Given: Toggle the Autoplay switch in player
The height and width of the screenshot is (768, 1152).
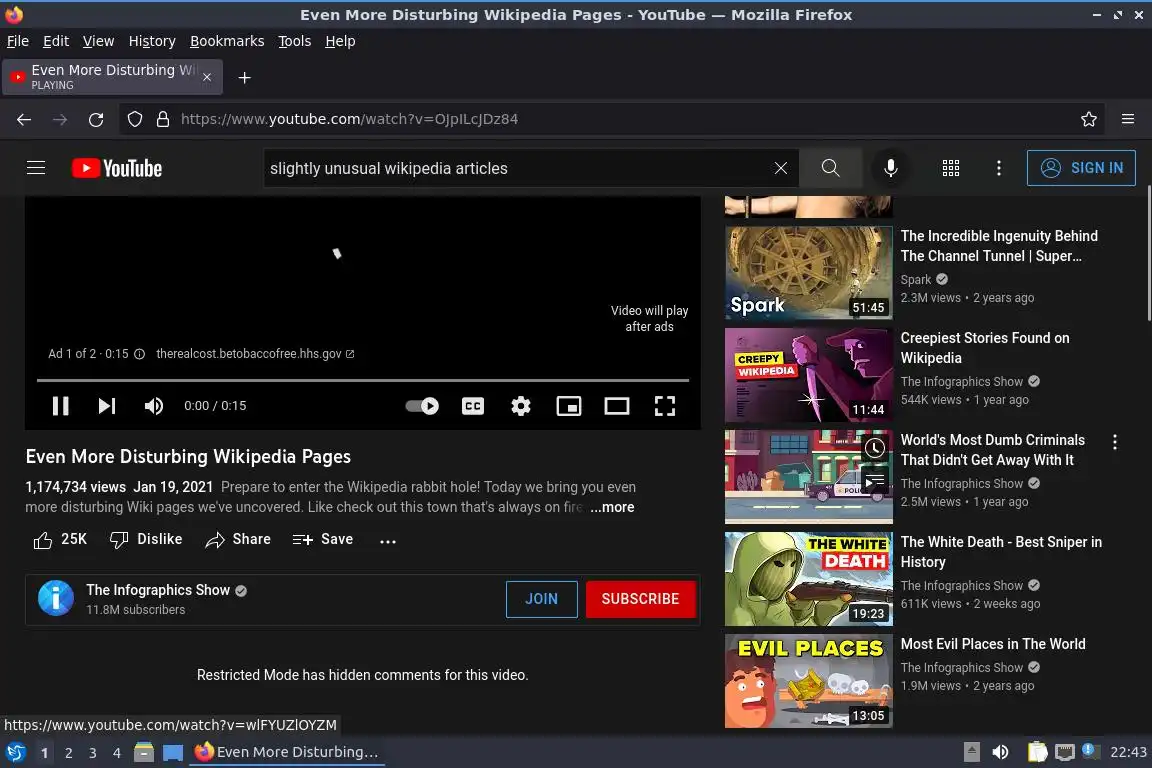Looking at the screenshot, I should [x=422, y=406].
